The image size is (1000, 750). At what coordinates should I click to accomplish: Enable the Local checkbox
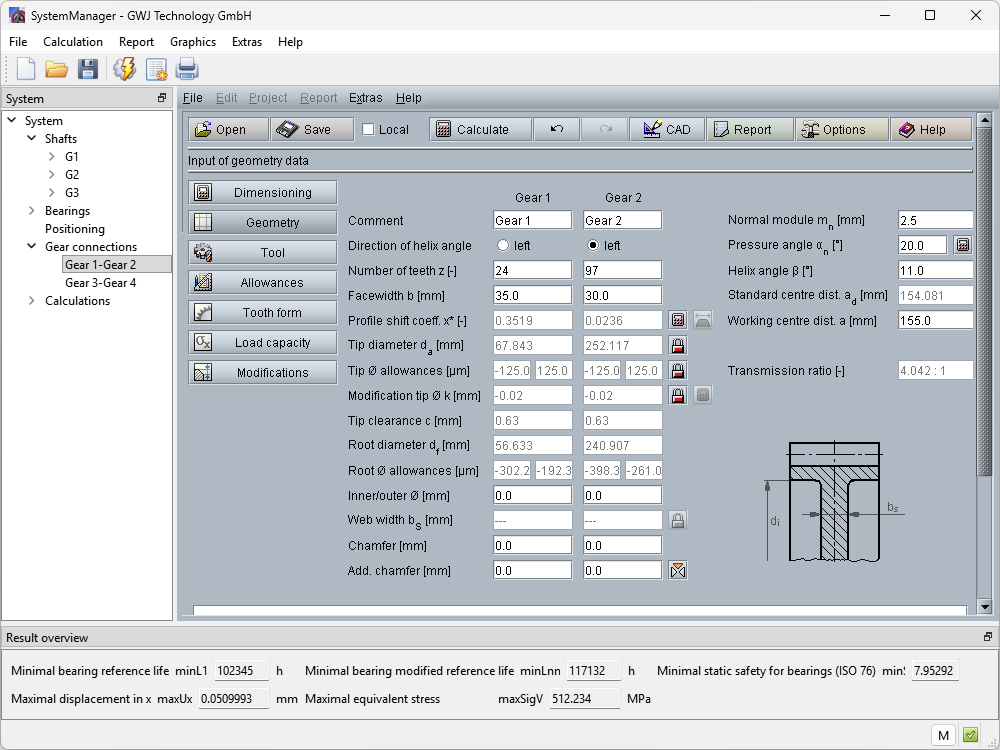368,130
